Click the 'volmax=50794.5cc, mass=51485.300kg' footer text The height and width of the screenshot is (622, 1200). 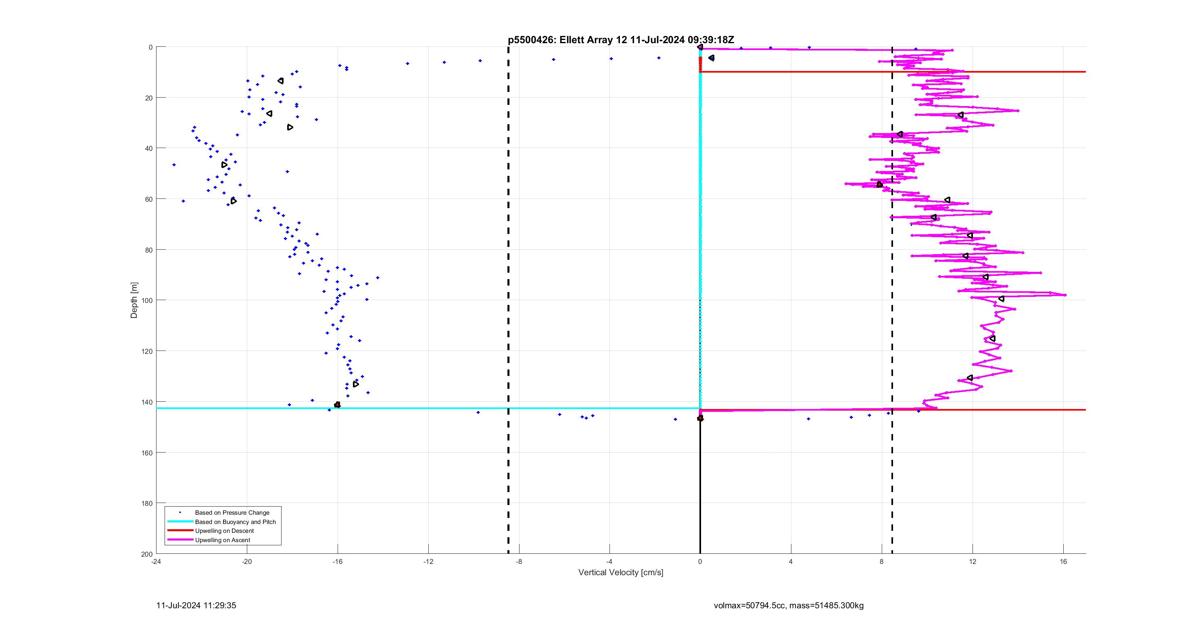789,605
